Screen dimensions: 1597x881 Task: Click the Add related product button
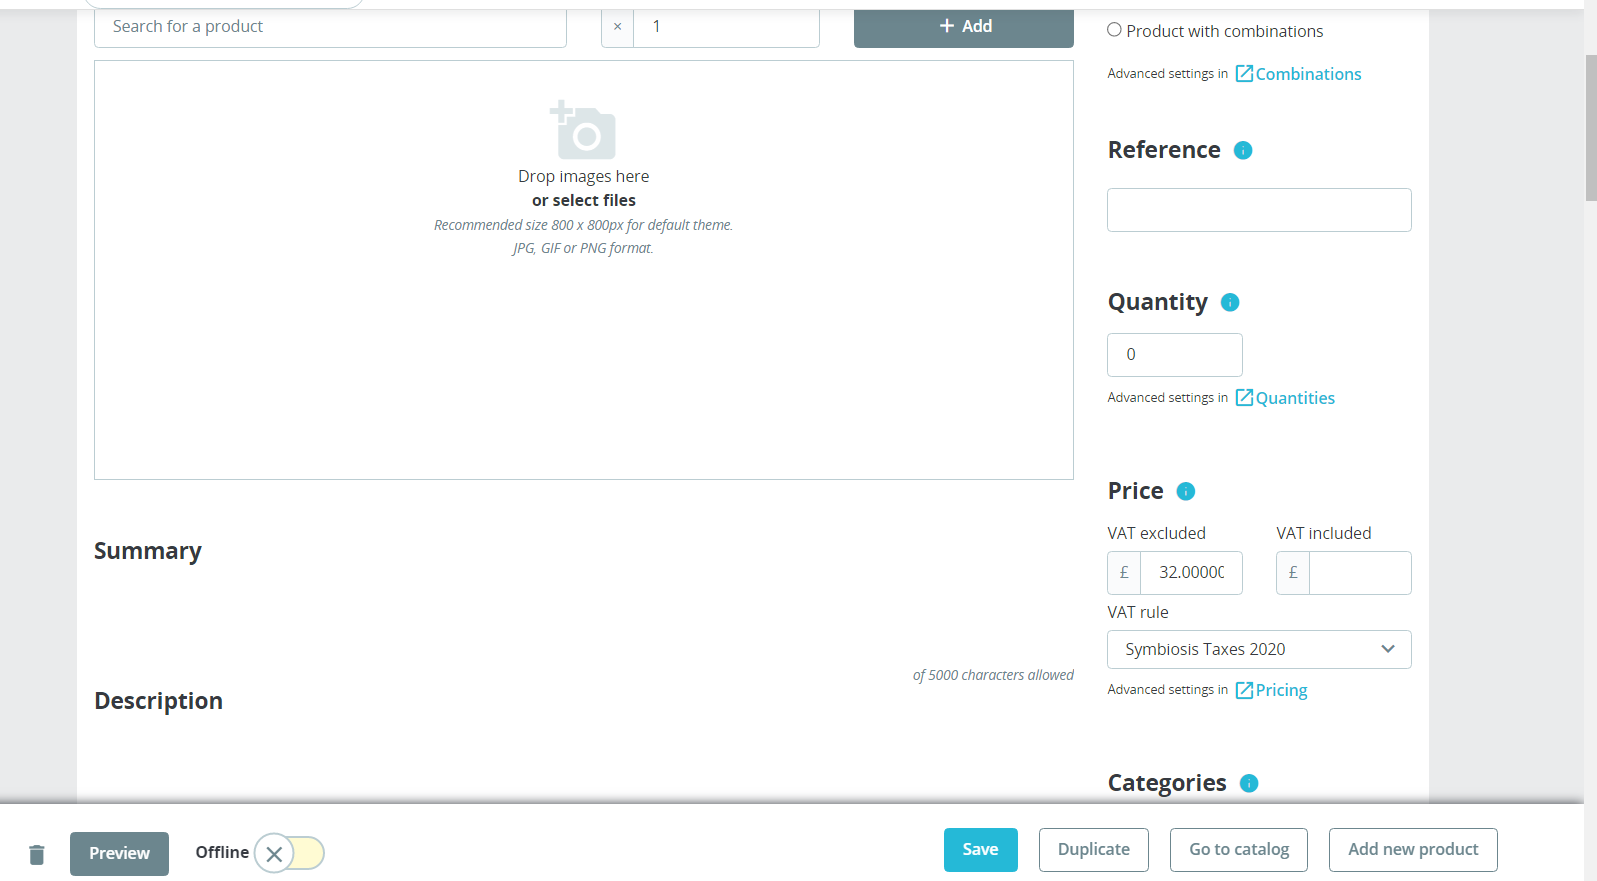click(964, 27)
